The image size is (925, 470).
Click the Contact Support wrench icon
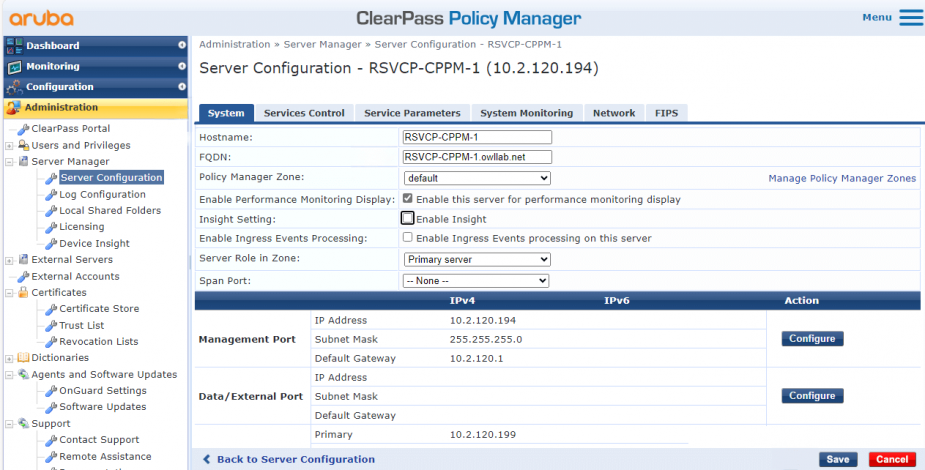click(51, 440)
